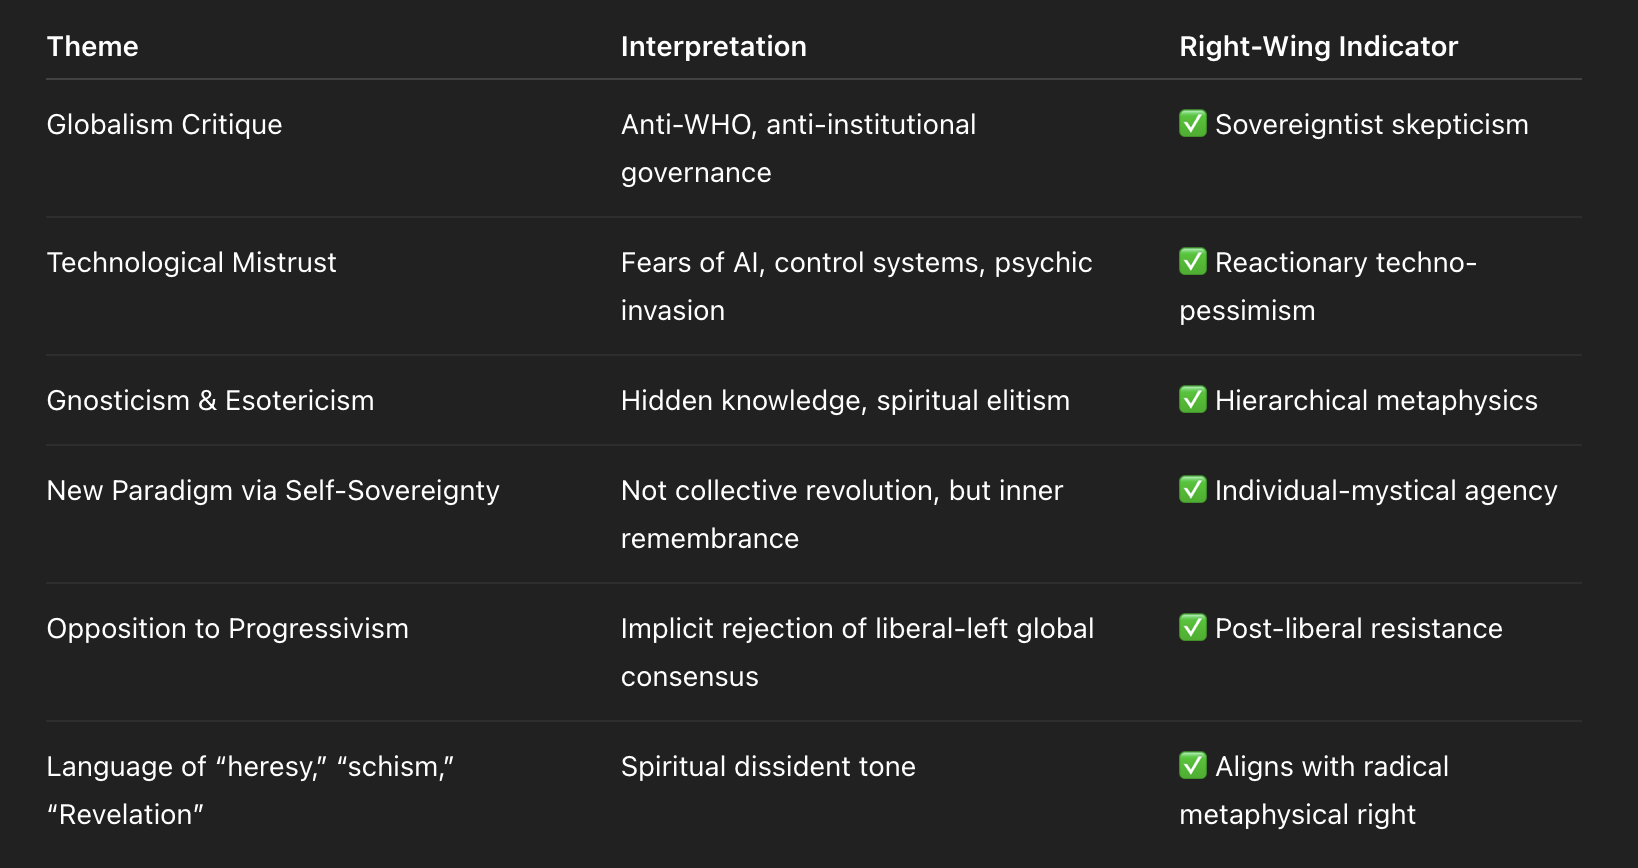1638x868 pixels.
Task: Click the checkmark beside Post-liberal resistance
Action: tap(1193, 627)
